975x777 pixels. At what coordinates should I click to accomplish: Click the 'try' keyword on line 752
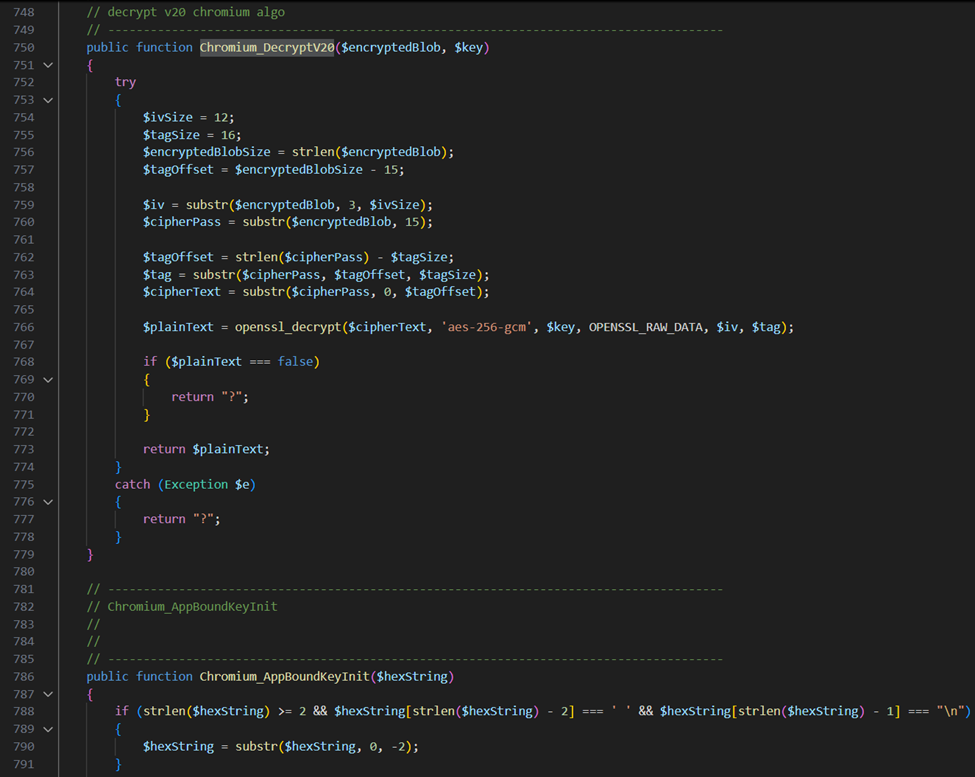[x=125, y=82]
